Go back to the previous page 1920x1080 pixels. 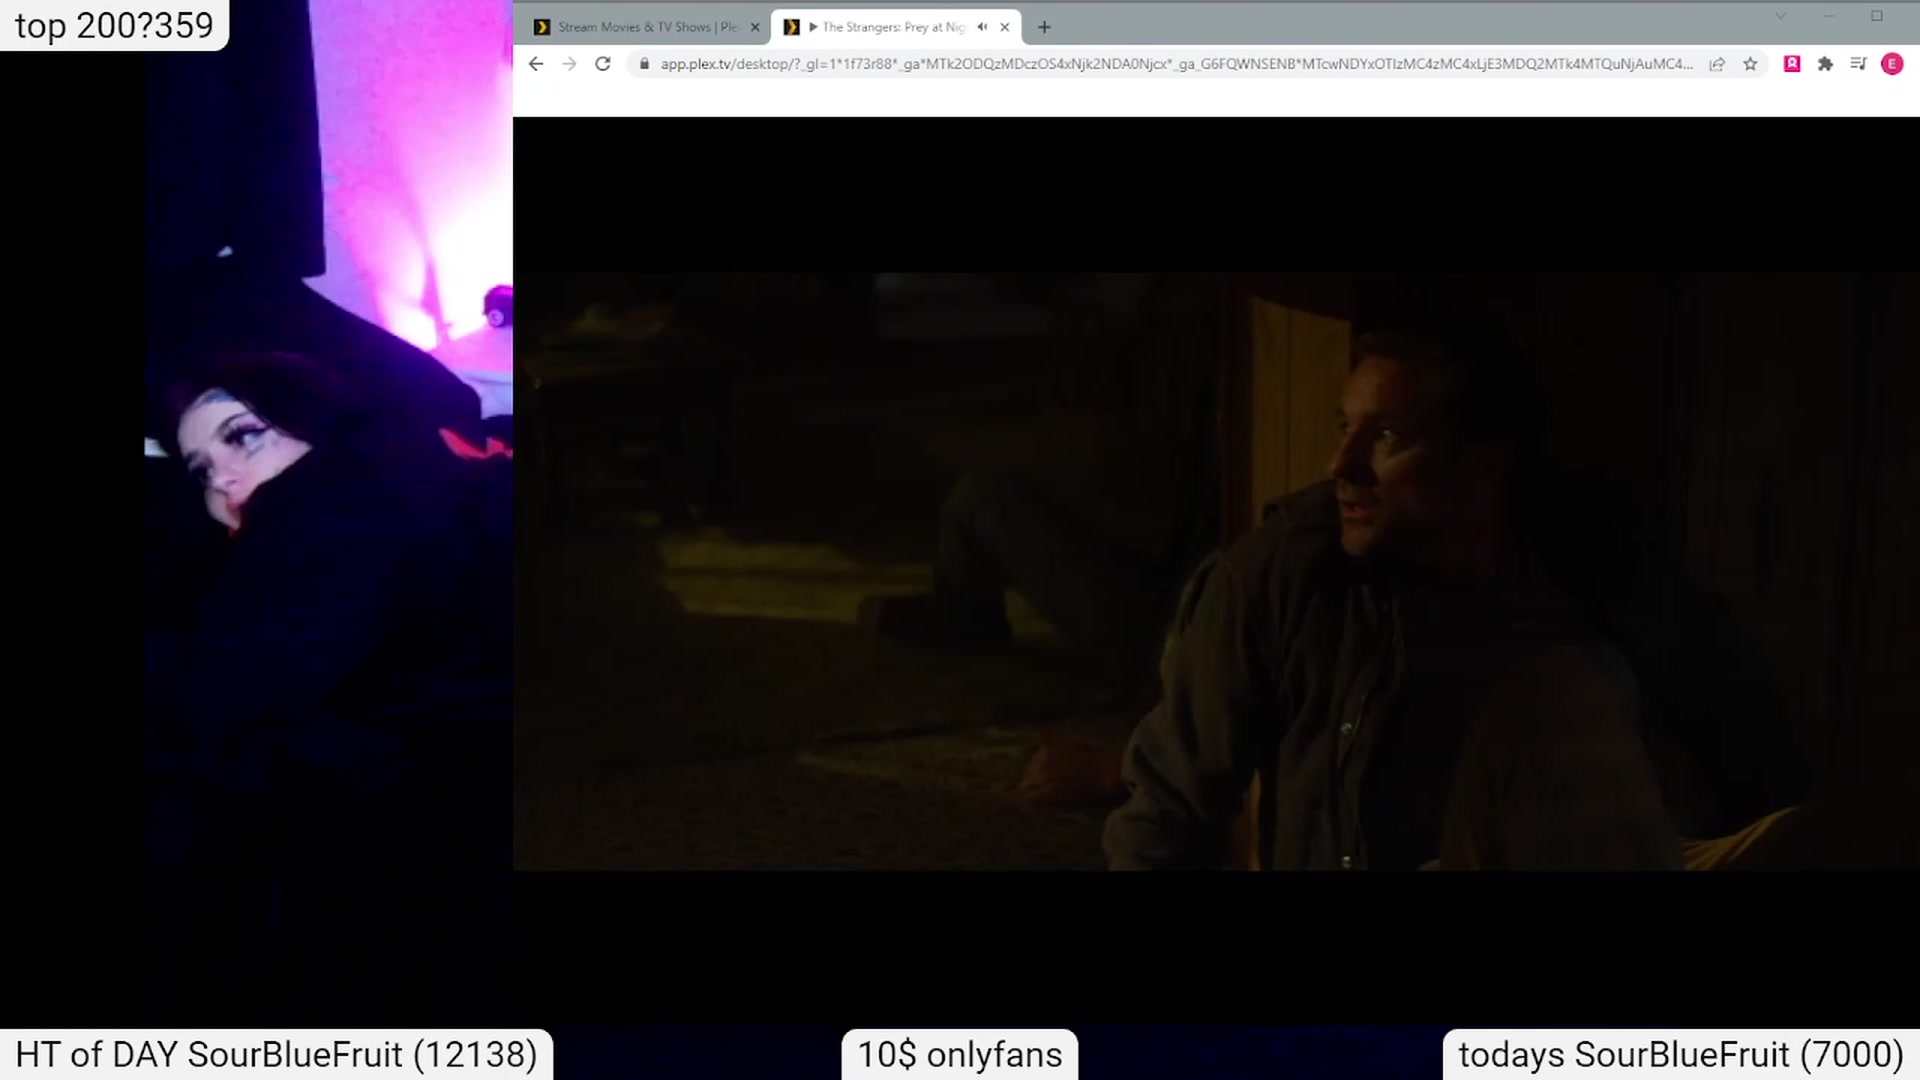click(x=536, y=64)
